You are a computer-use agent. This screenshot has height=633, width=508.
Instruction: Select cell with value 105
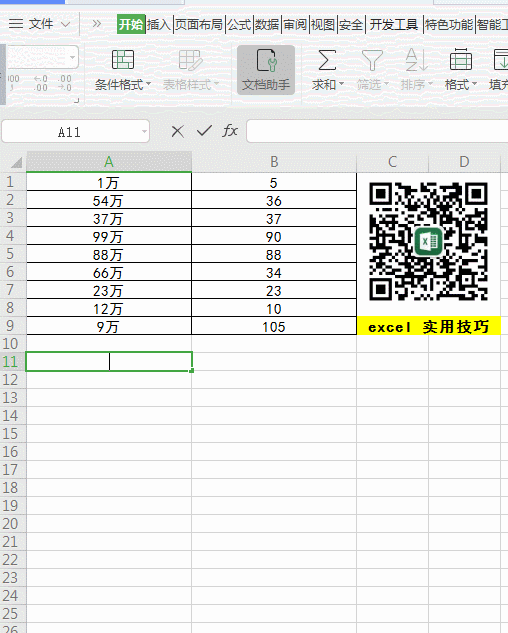[x=274, y=326]
